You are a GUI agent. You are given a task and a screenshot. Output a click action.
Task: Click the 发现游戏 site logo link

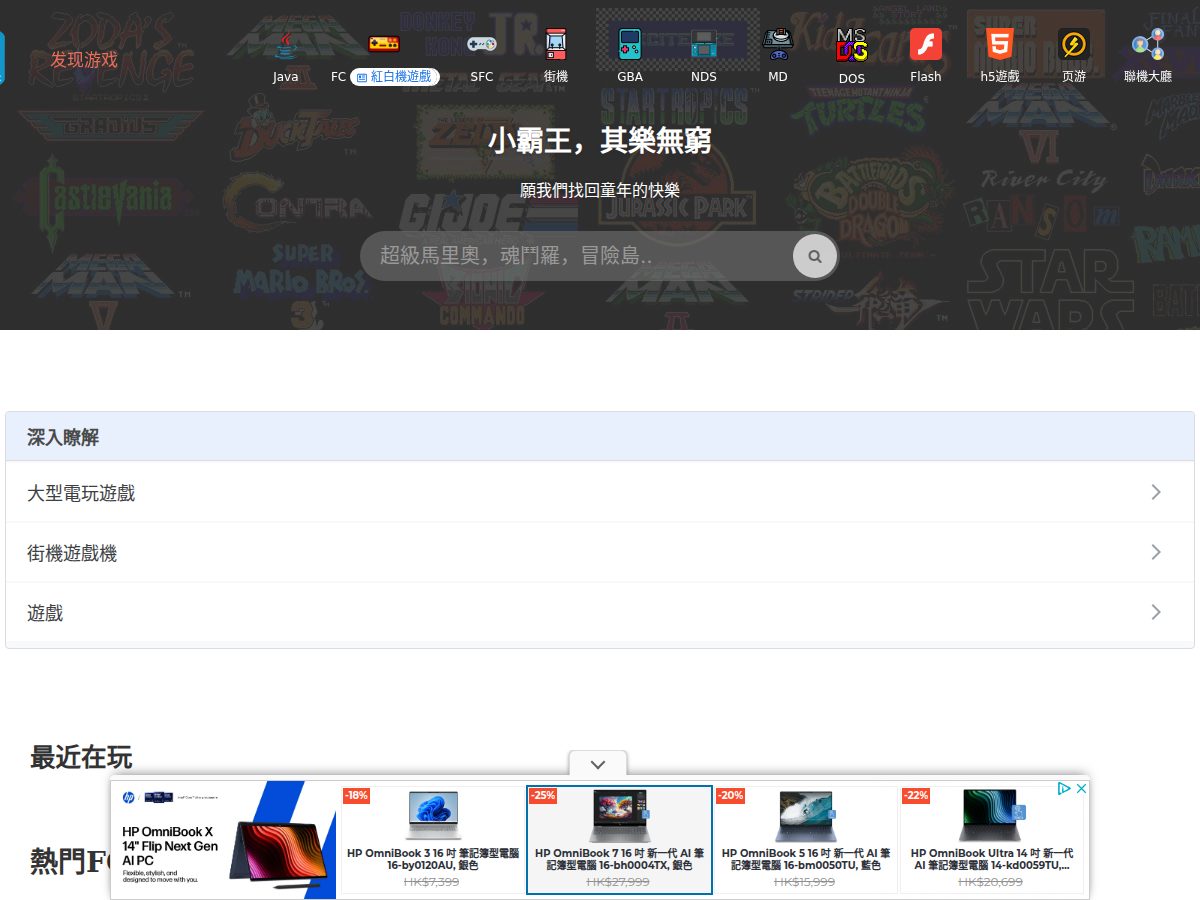click(84, 60)
